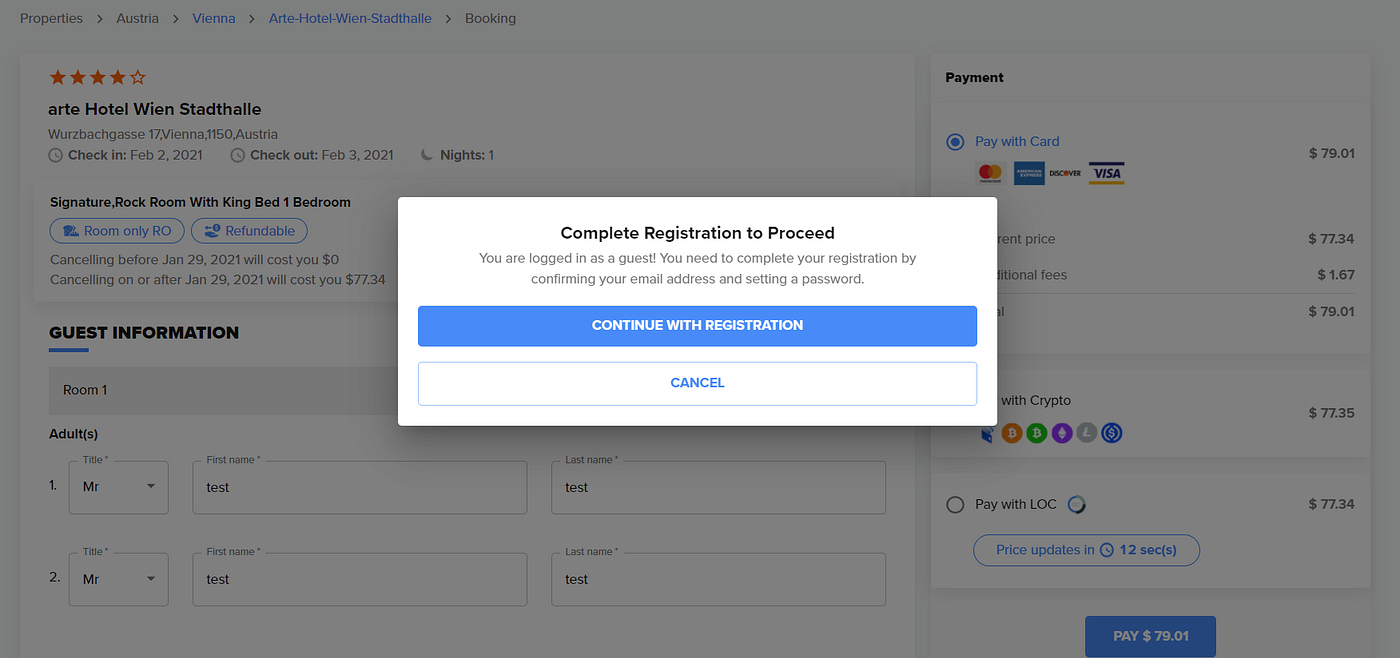This screenshot has height=658, width=1400.
Task: Click first adult's Last name field
Action: click(718, 488)
